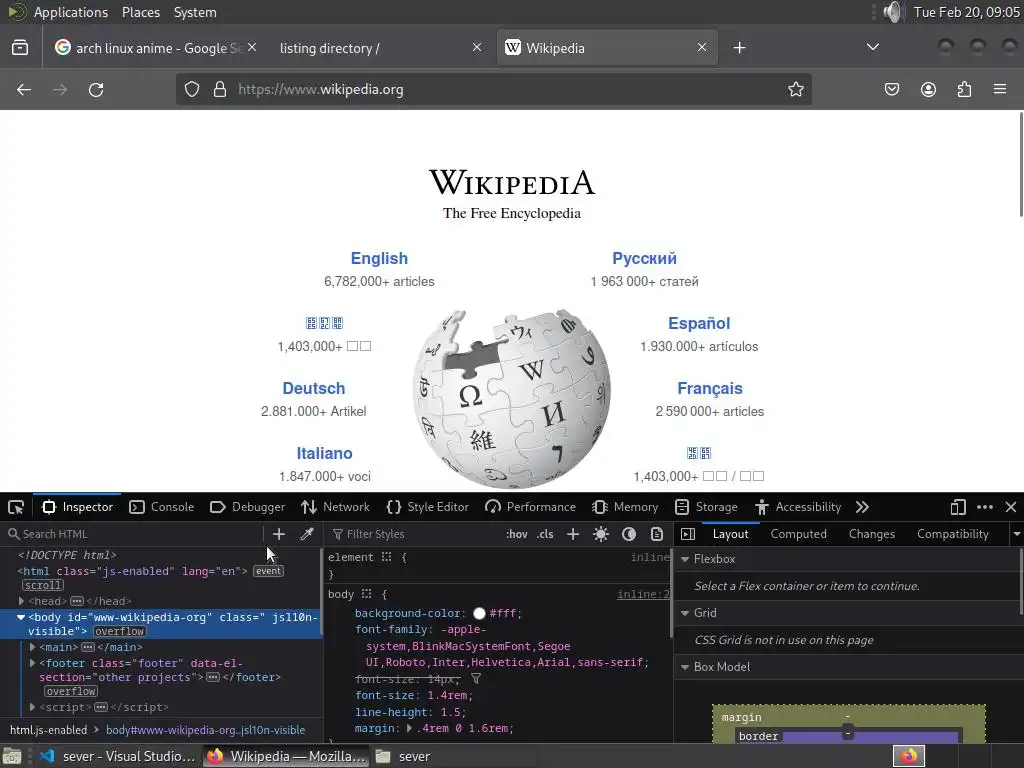This screenshot has height=768, width=1024.
Task: Go back using the back arrow
Action: point(24,89)
